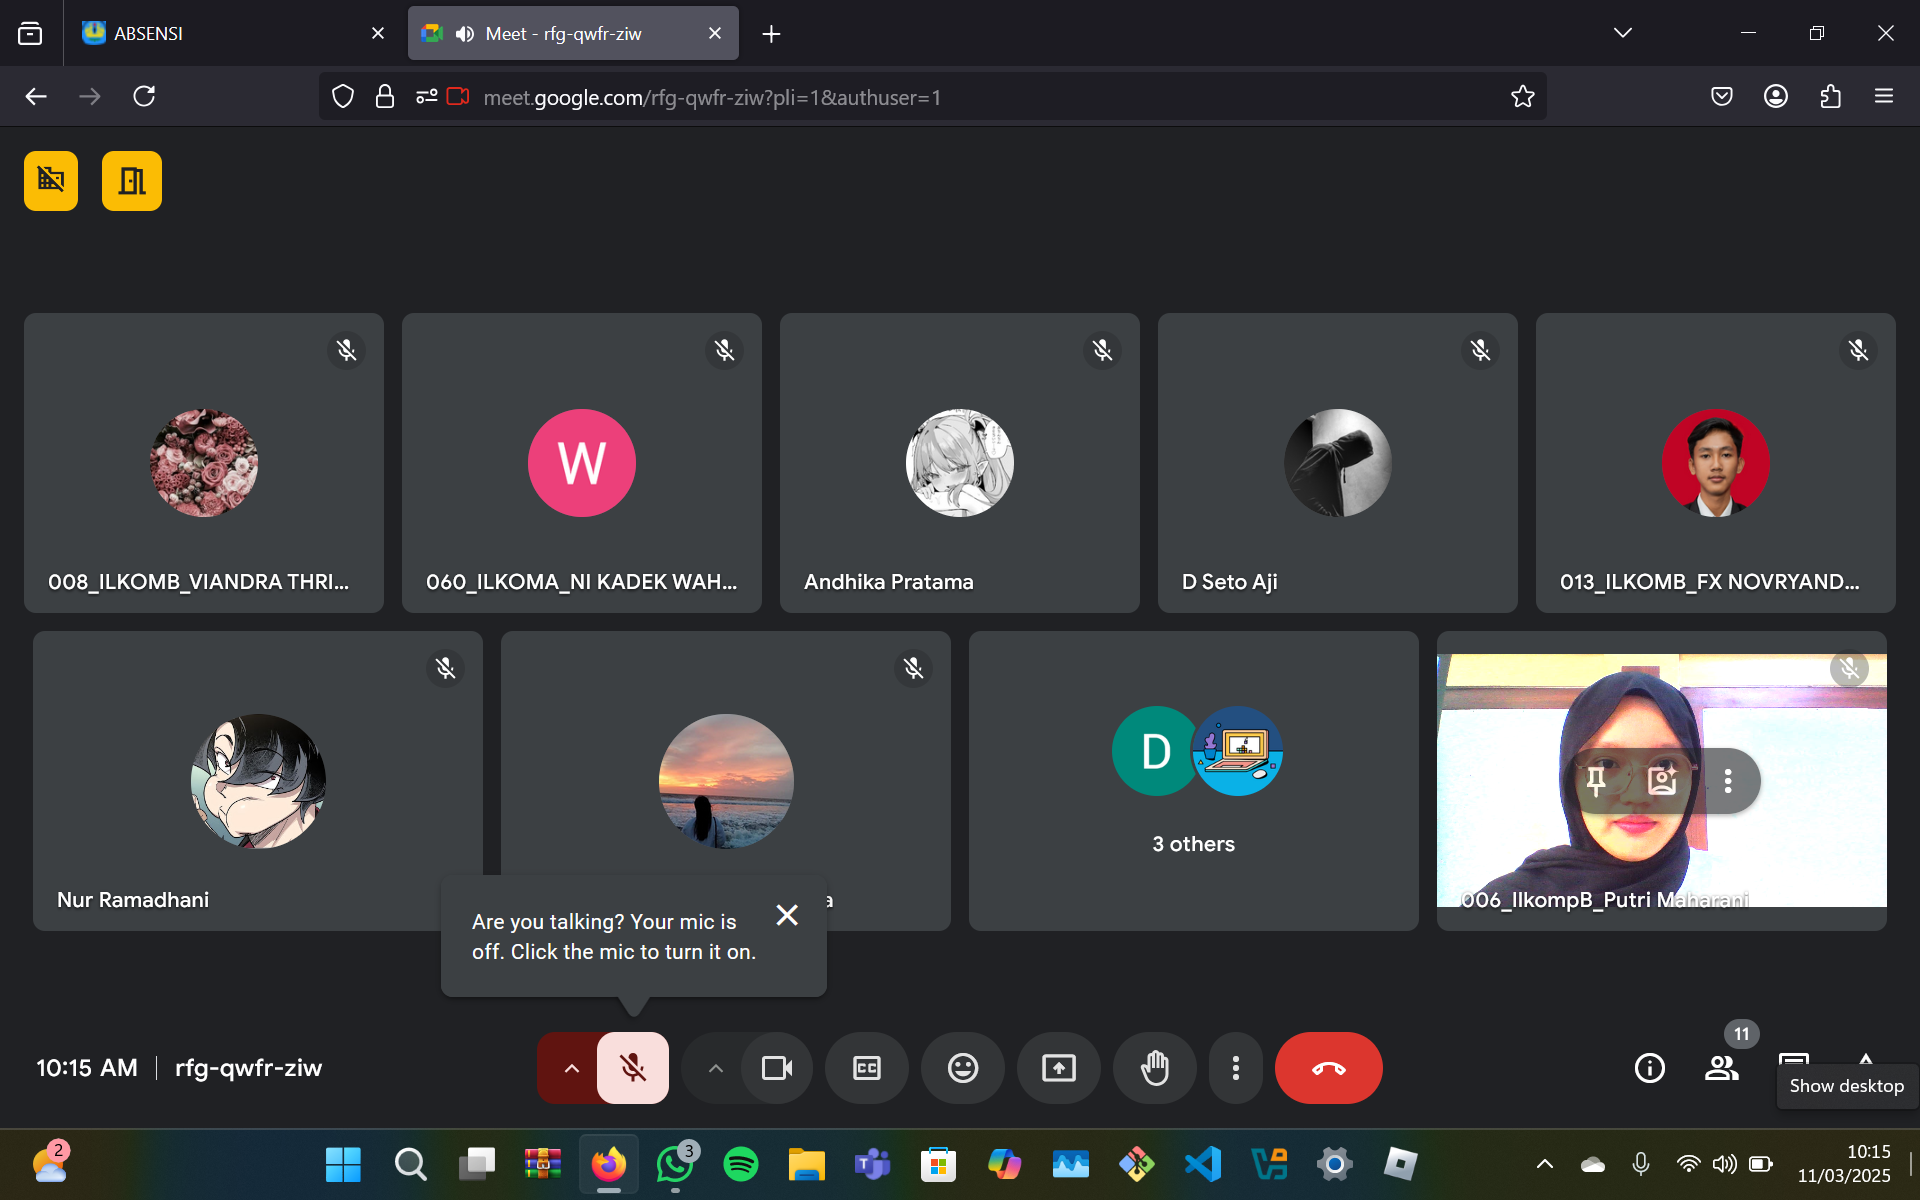Dismiss the mic-off notification popup

click(x=787, y=915)
